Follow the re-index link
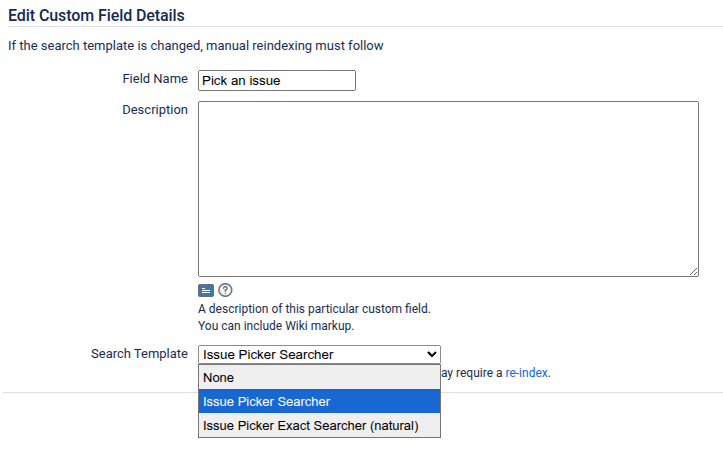723x456 pixels. tap(527, 373)
